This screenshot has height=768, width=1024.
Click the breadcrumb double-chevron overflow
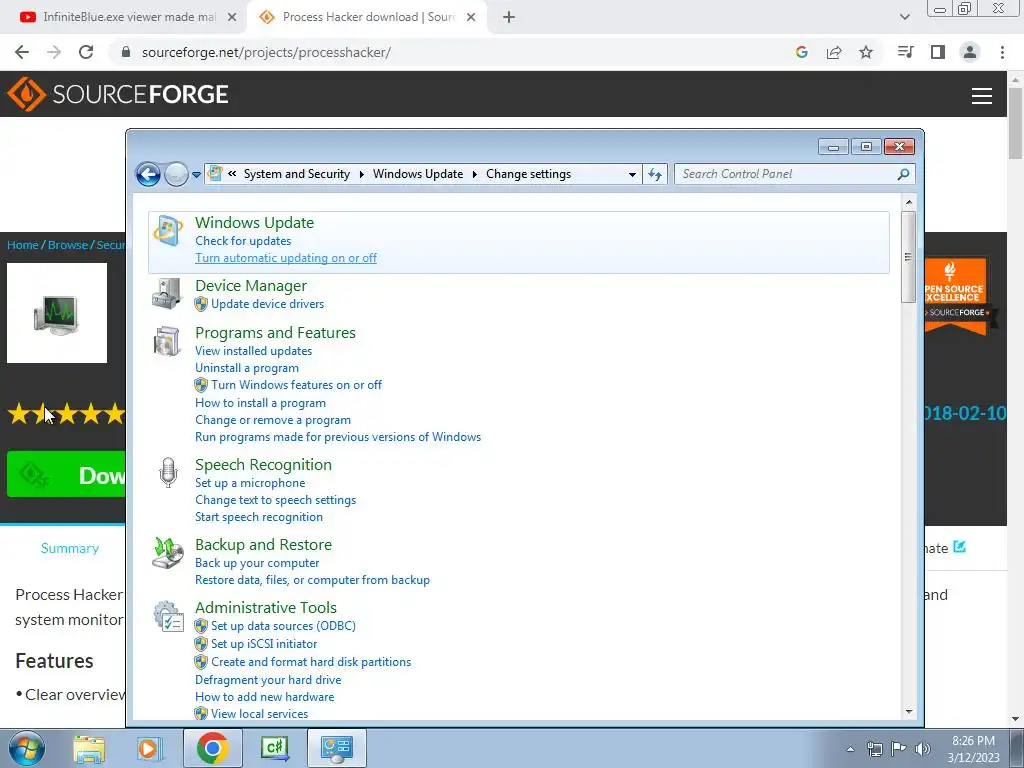[232, 174]
